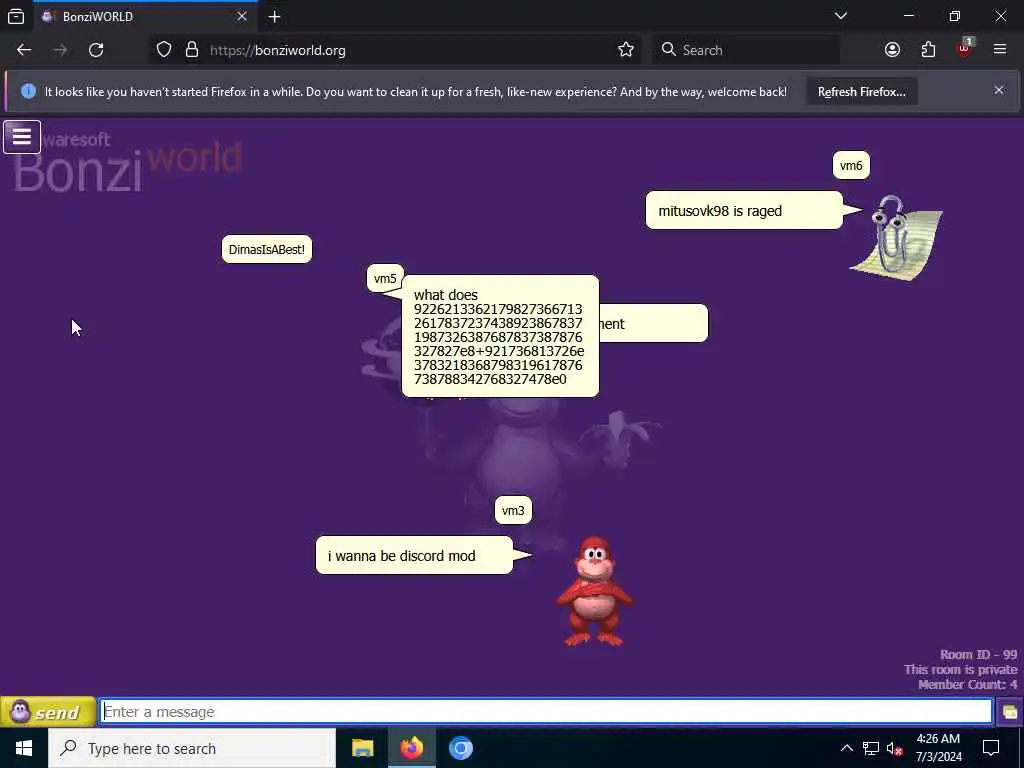Viewport: 1024px width, 768px height.
Task: Close the BonziWORLD tab
Action: coord(242,16)
